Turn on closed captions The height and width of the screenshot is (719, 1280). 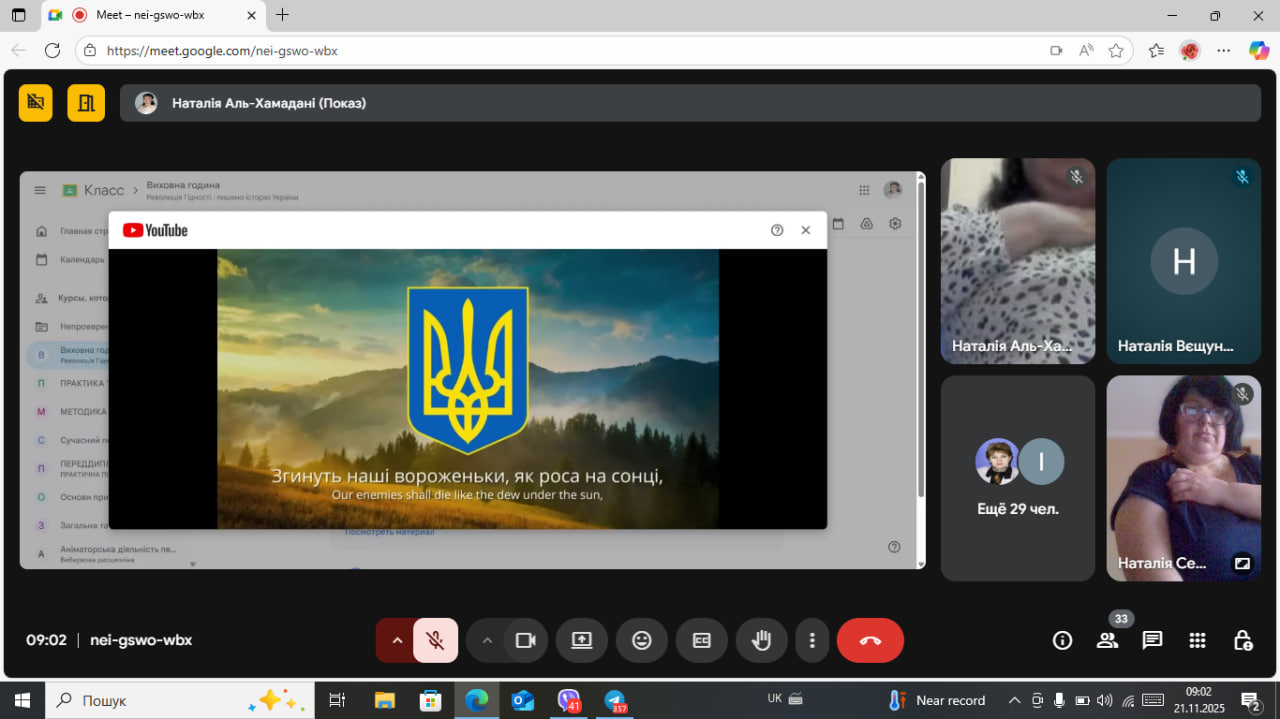tap(702, 641)
